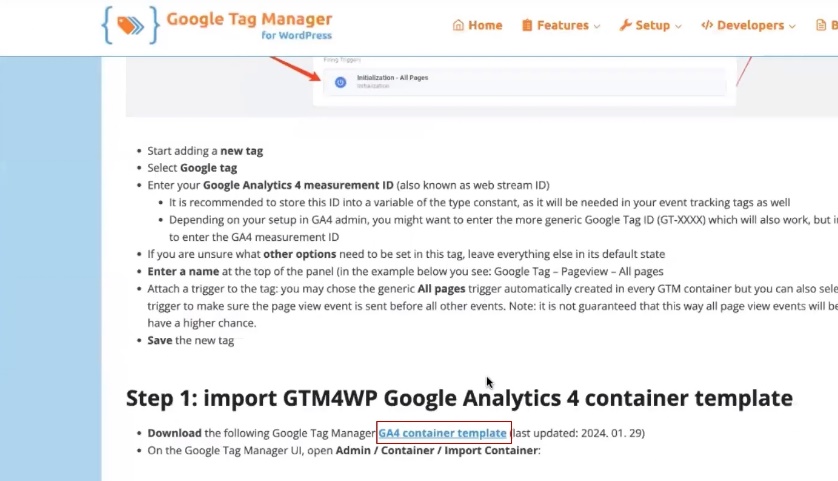Click the Step 1 import container heading
The image size is (838, 481).
(459, 398)
